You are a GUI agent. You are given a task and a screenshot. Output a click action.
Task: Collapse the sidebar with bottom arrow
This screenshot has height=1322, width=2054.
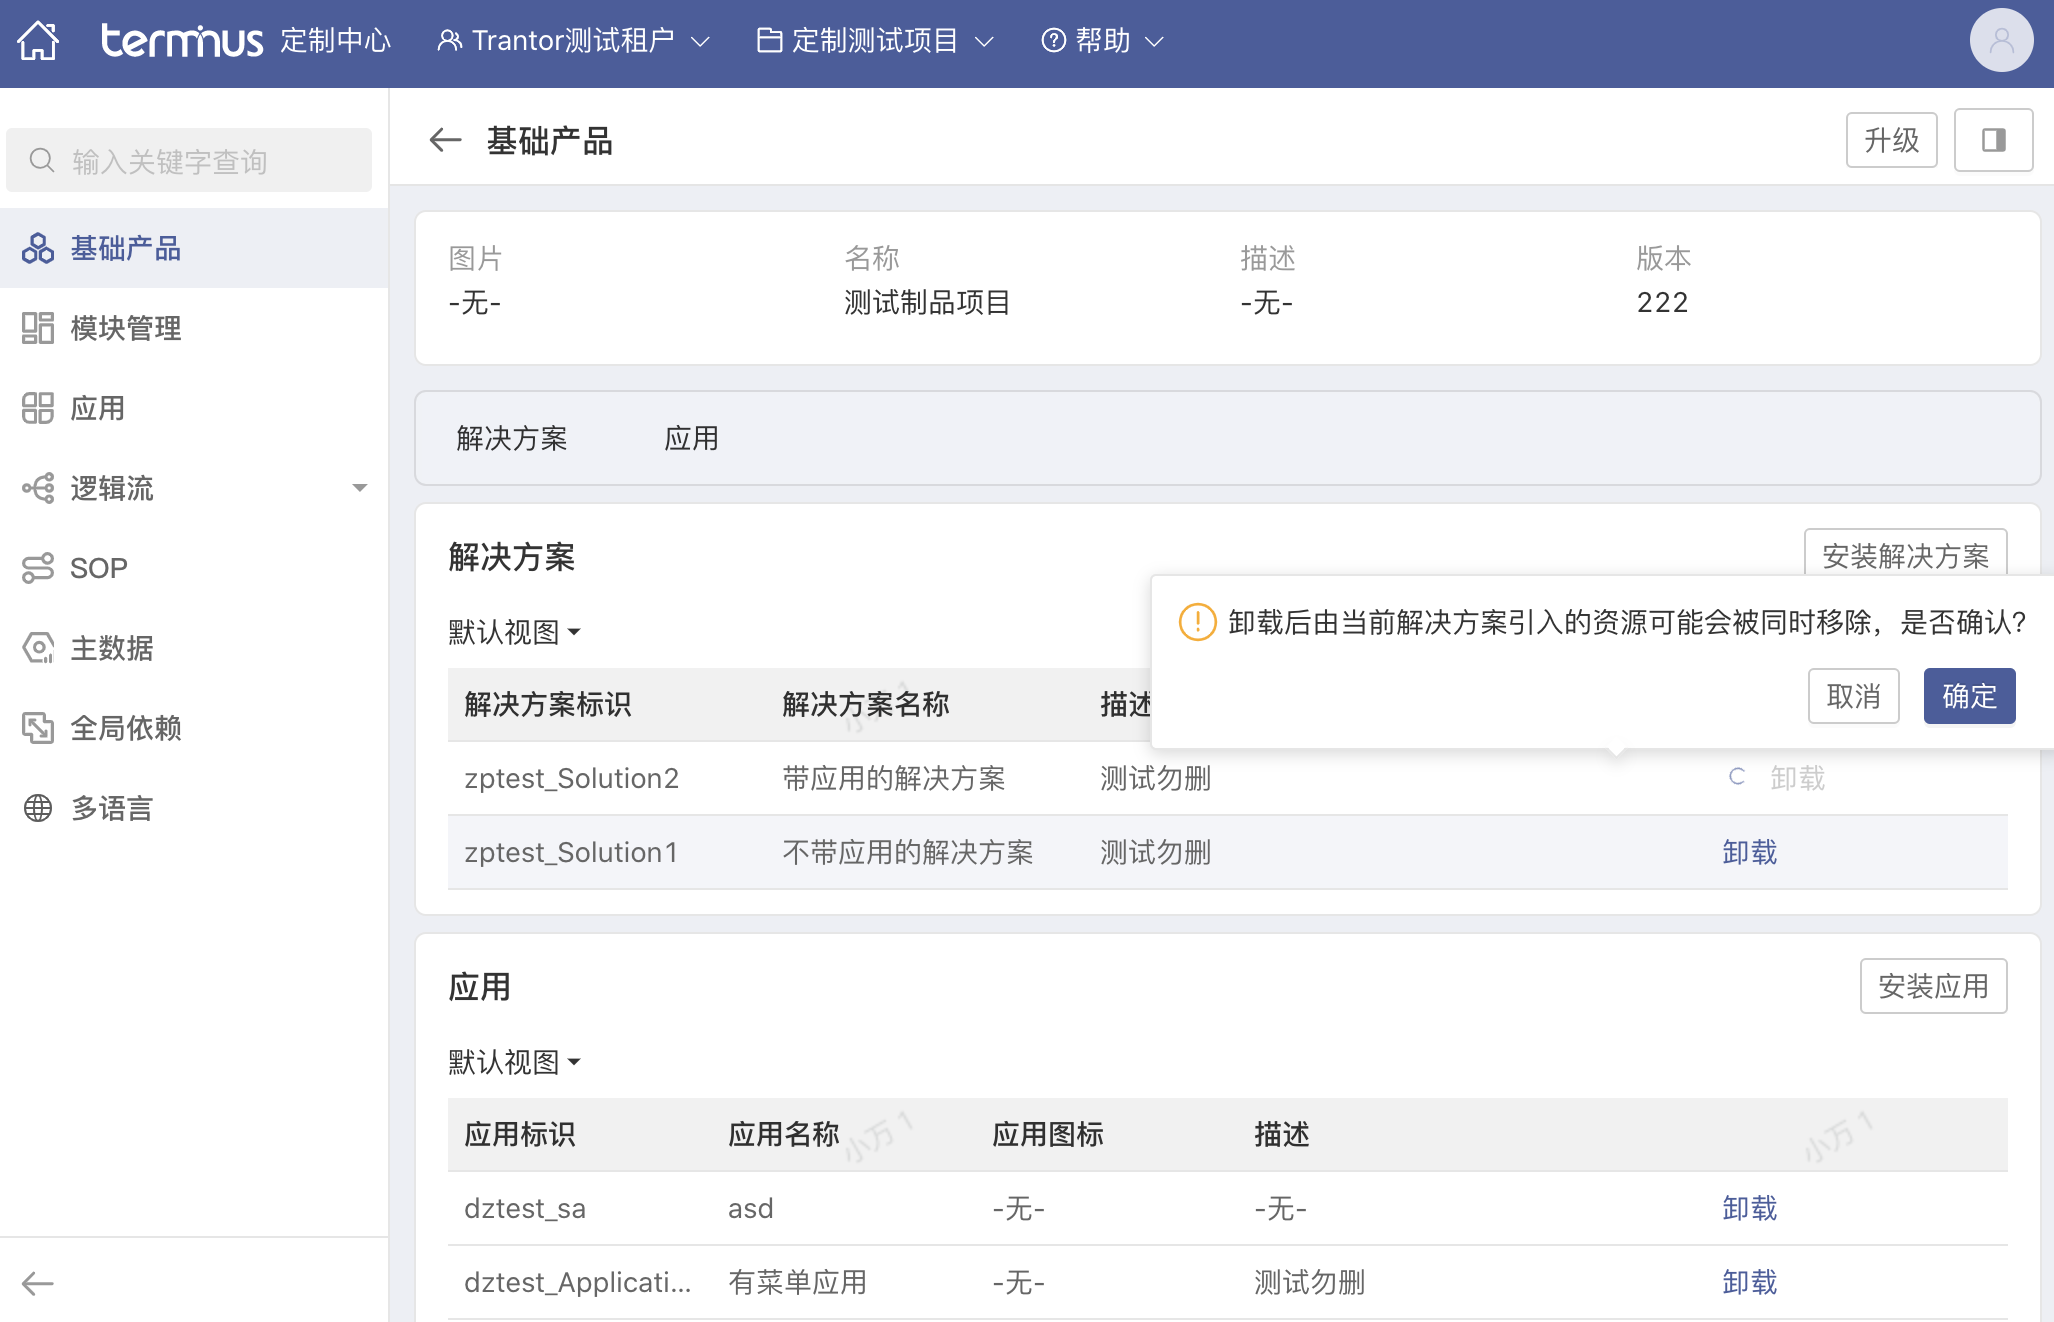coord(38,1283)
